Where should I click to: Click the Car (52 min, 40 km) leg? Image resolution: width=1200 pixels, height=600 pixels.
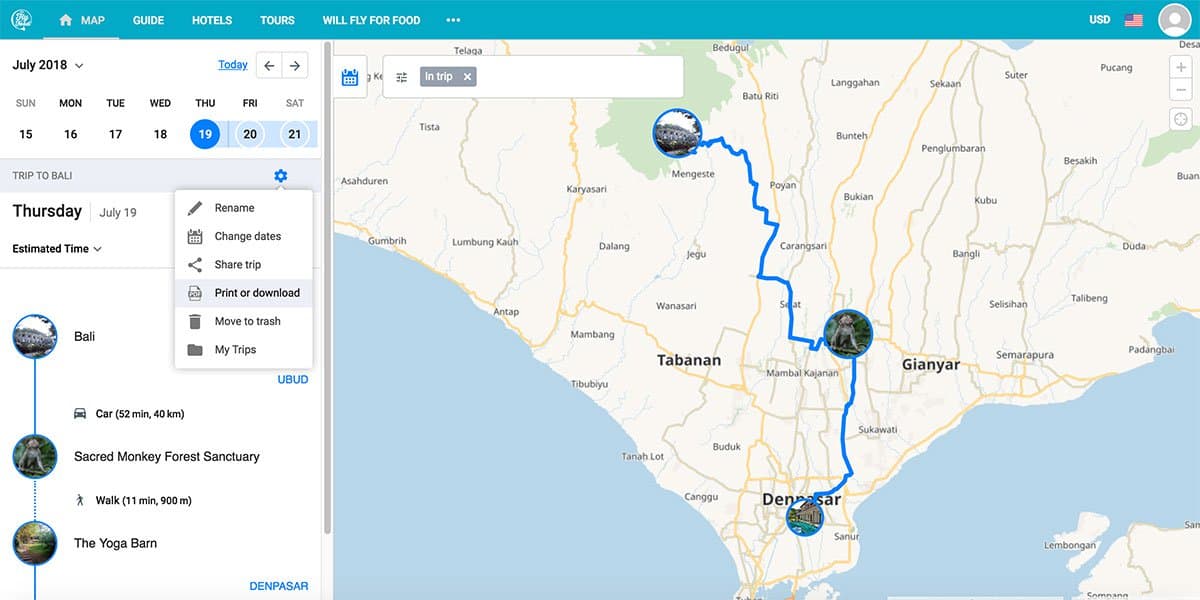point(129,414)
